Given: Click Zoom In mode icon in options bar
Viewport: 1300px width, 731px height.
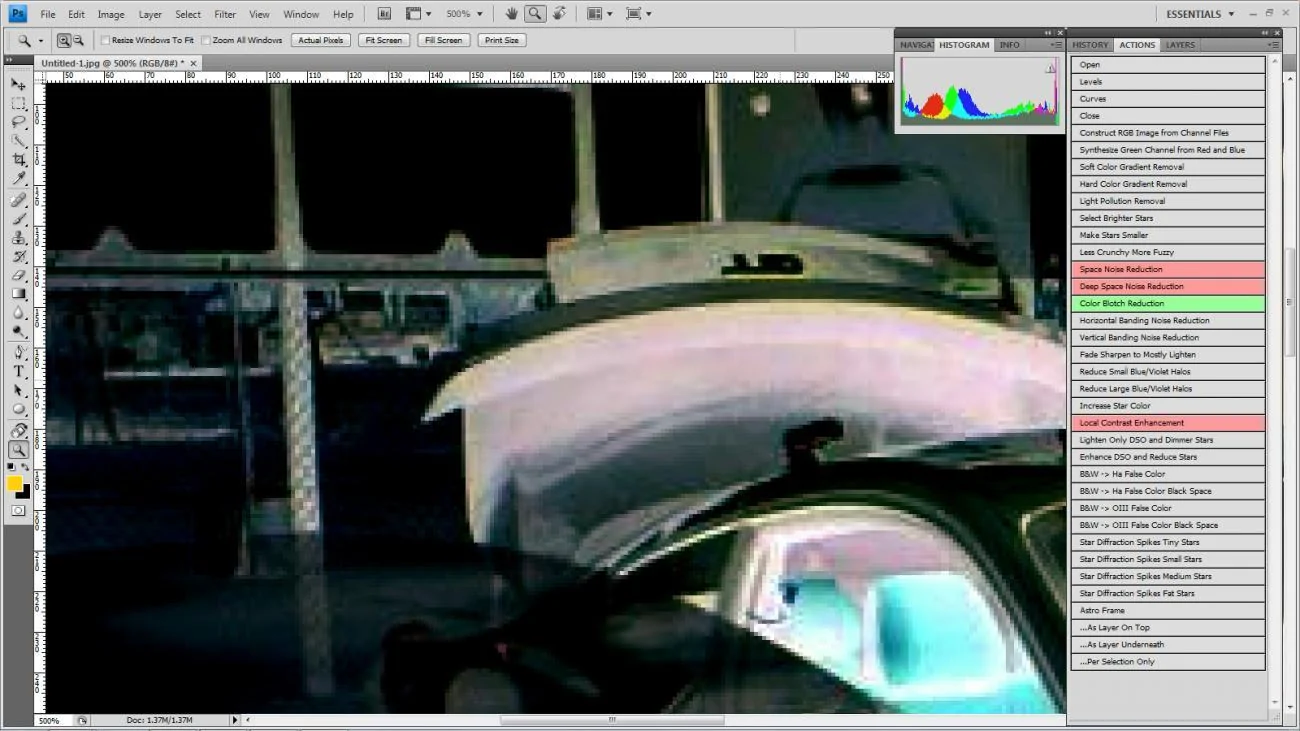Looking at the screenshot, I should (63, 40).
